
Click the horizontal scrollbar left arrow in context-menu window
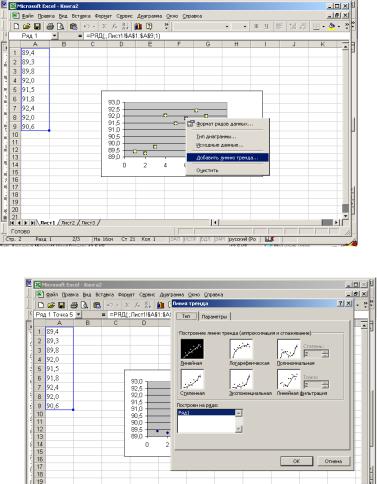[x=215, y=222]
